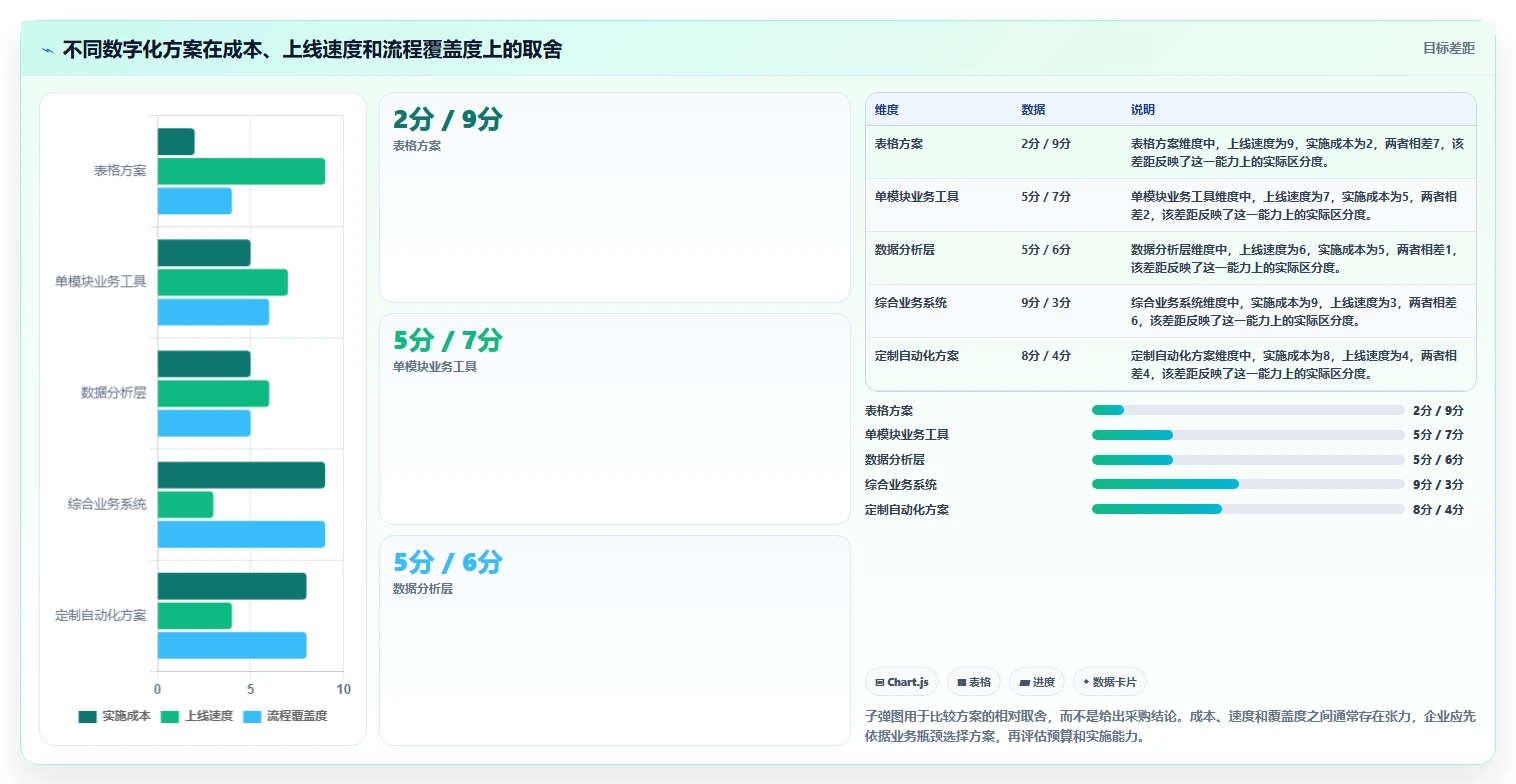Viewport: 1516px width, 784px height.
Task: Click the 定制自动化方案 实施成本 chart bar
Action: (x=232, y=586)
